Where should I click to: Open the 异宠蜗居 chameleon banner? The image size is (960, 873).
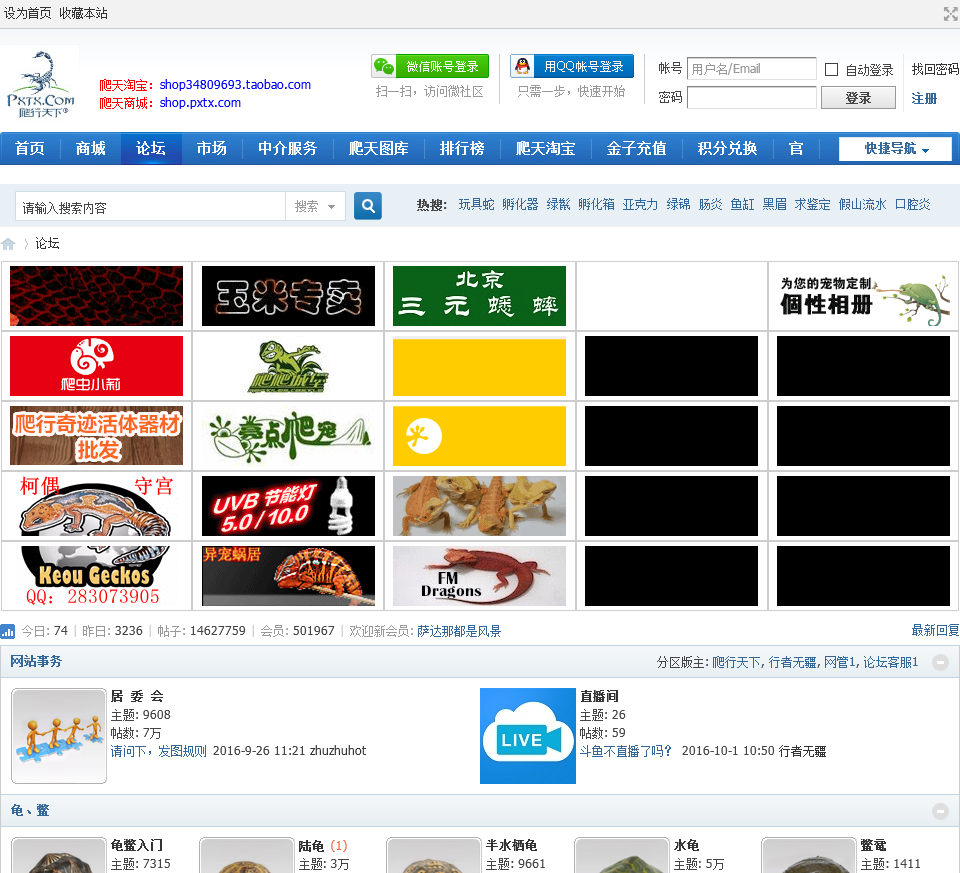pyautogui.click(x=288, y=575)
